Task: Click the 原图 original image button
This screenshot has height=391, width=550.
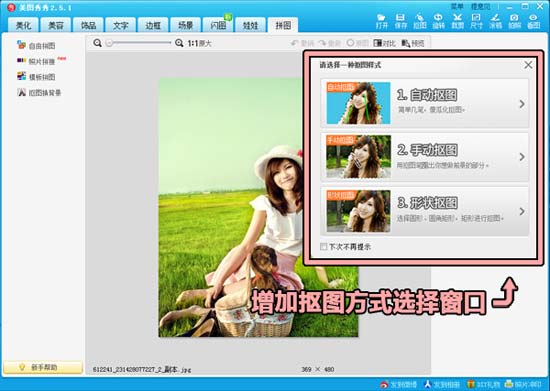Action: 357,43
